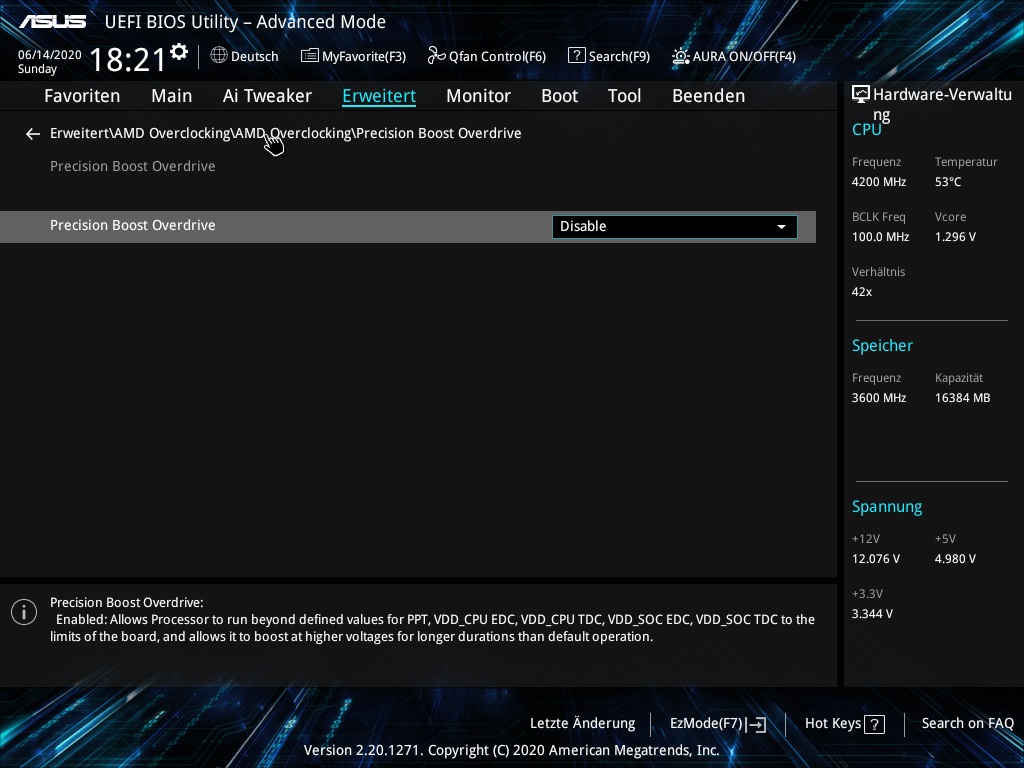Open Precision Boost Overdrive Disable dropdown
This screenshot has height=768, width=1024.
[675, 227]
